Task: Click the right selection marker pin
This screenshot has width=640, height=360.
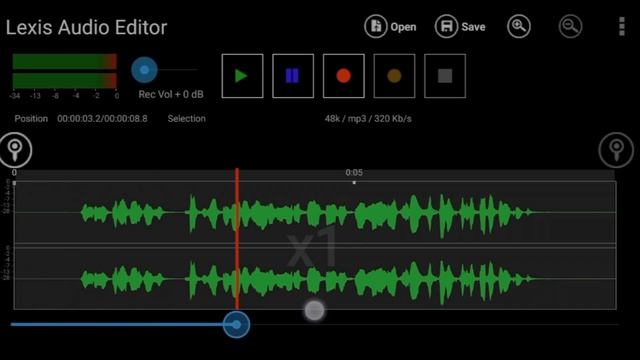Action: click(x=616, y=150)
